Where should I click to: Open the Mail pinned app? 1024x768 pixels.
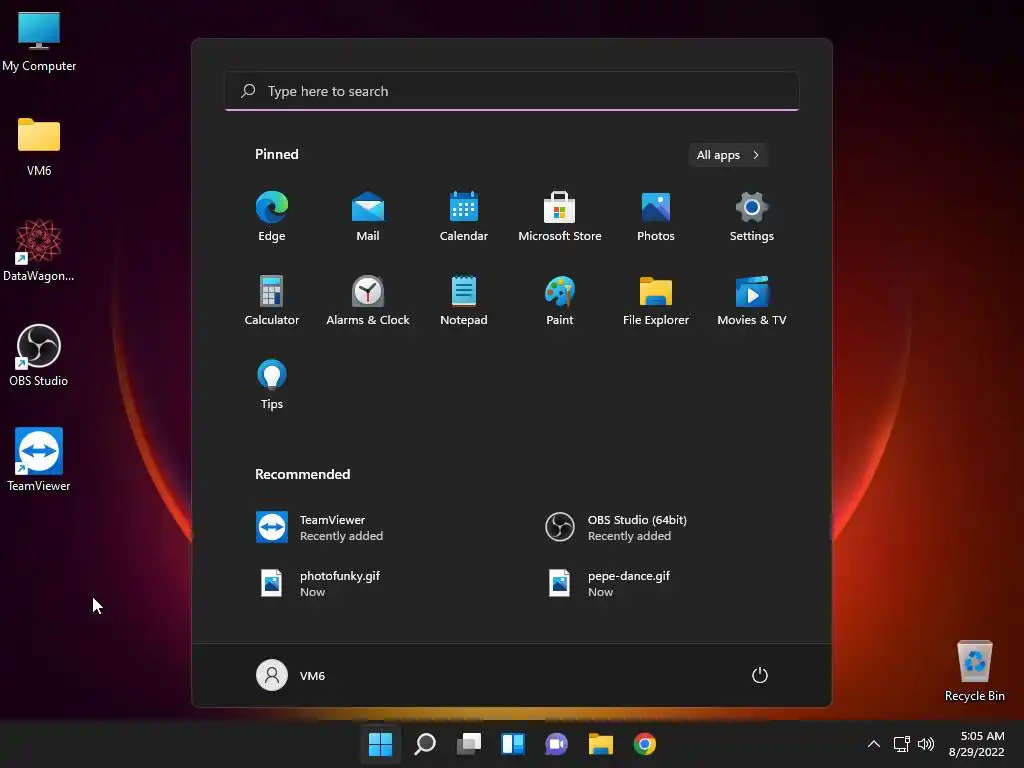(x=368, y=217)
